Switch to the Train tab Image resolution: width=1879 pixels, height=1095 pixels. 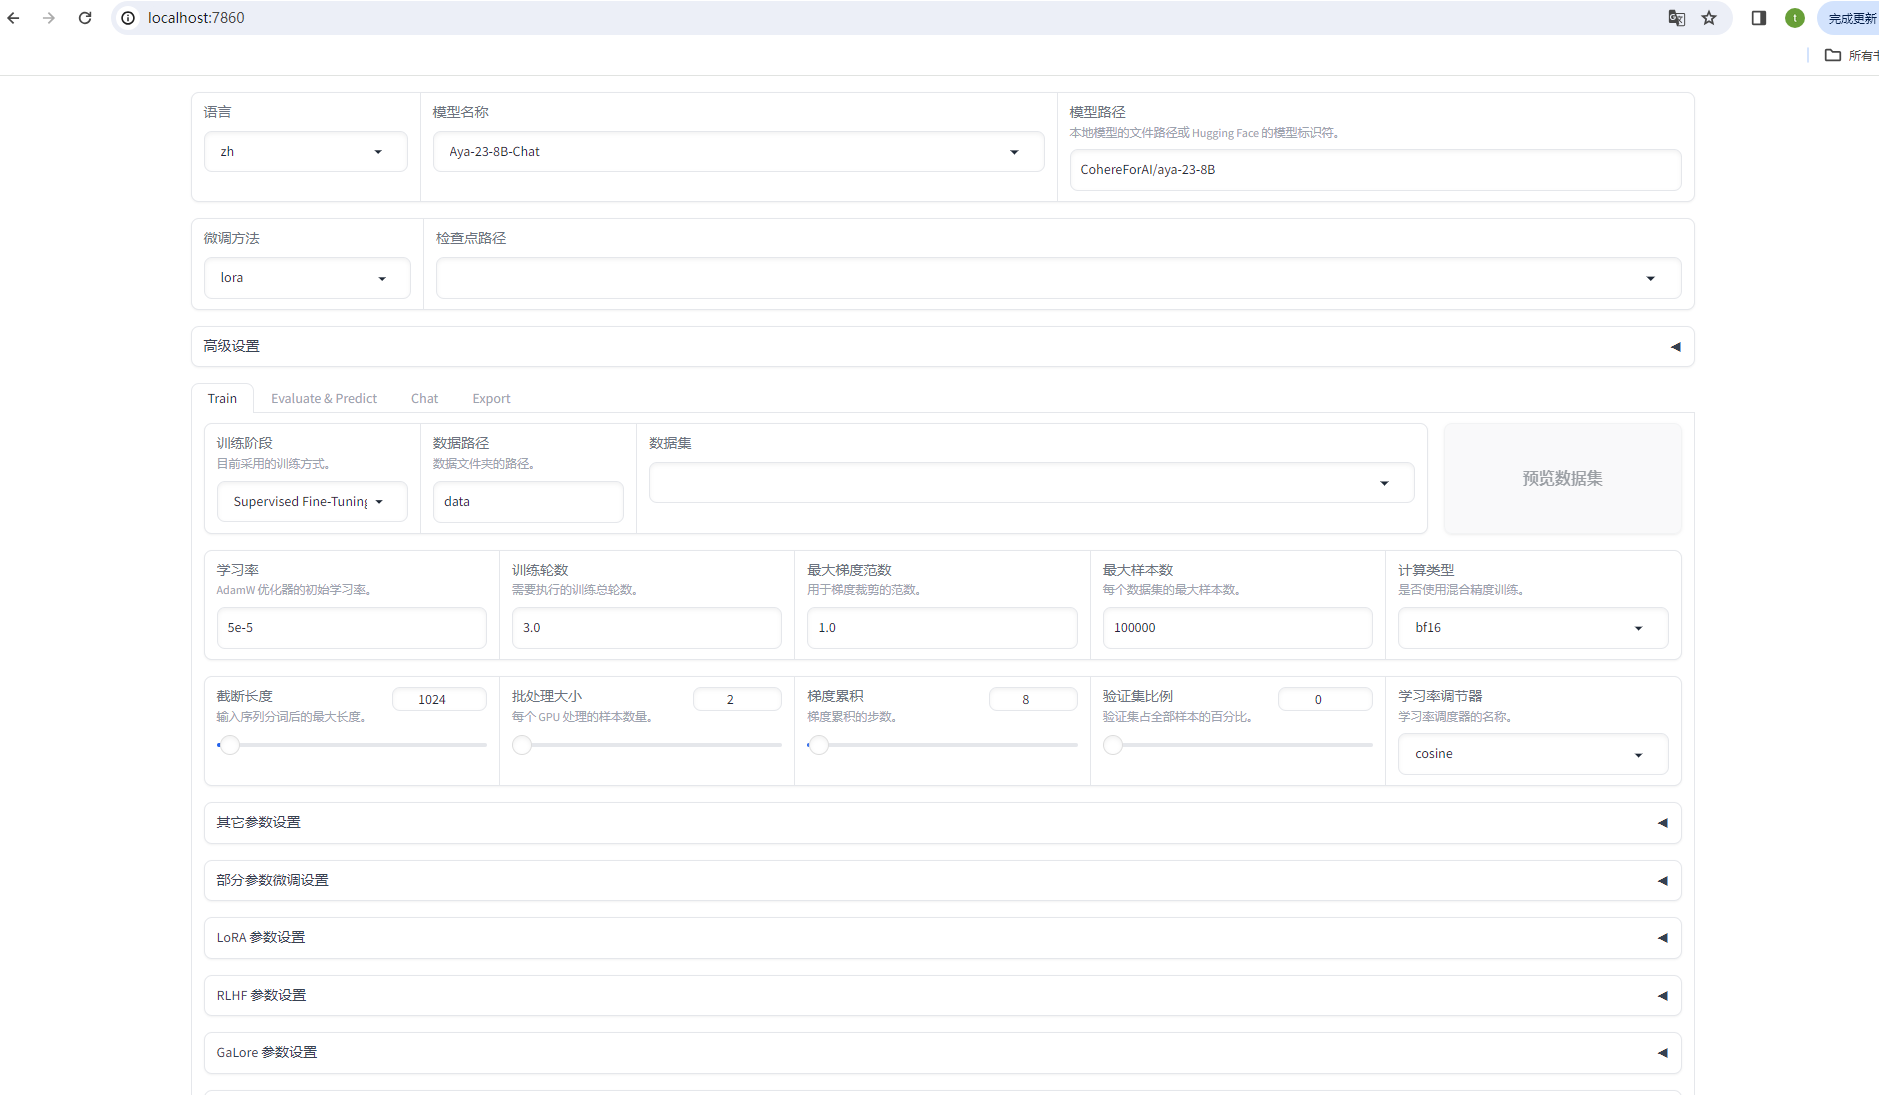tap(222, 398)
